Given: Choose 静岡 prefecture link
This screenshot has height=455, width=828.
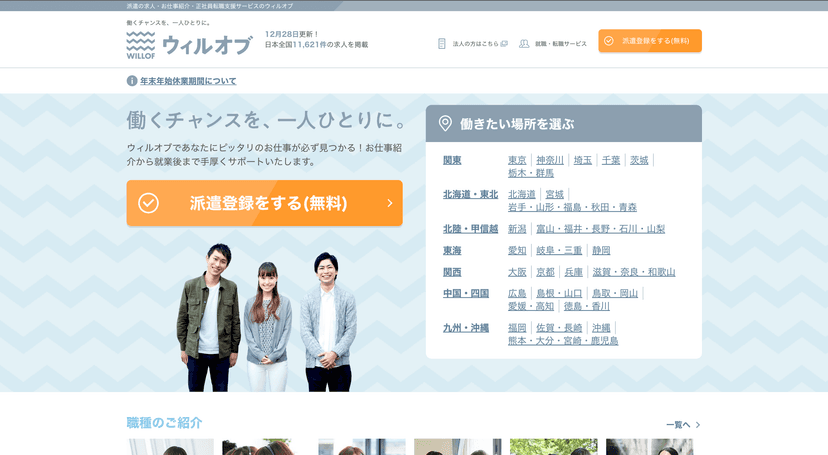Looking at the screenshot, I should [x=601, y=250].
